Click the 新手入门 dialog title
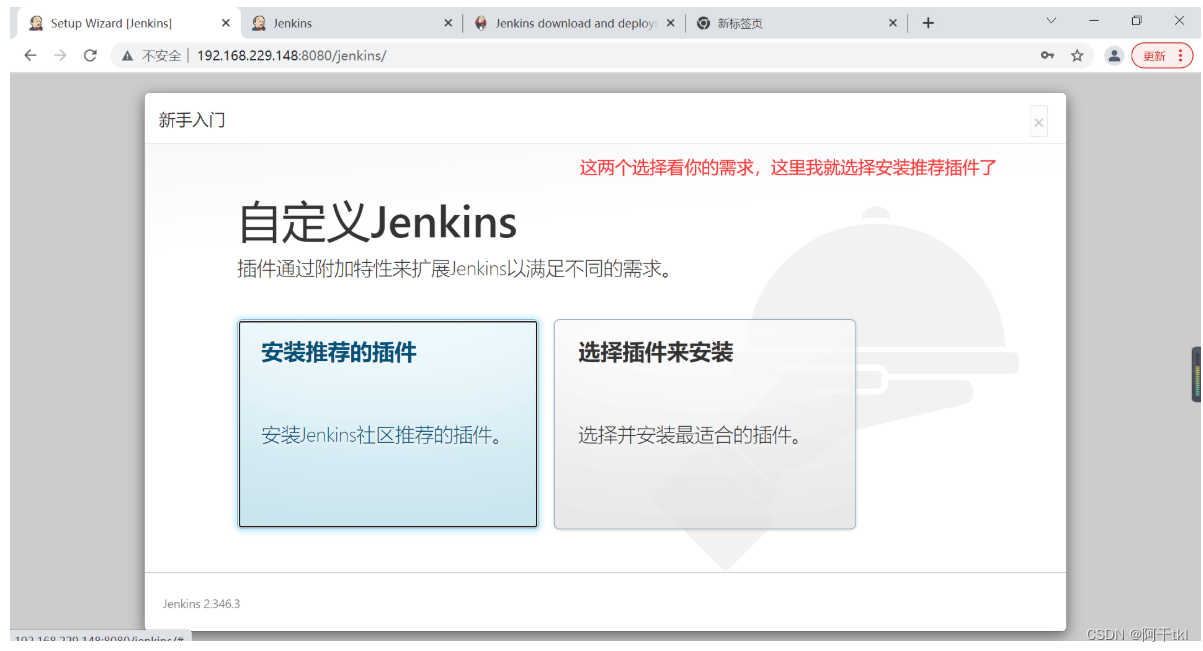 (192, 120)
